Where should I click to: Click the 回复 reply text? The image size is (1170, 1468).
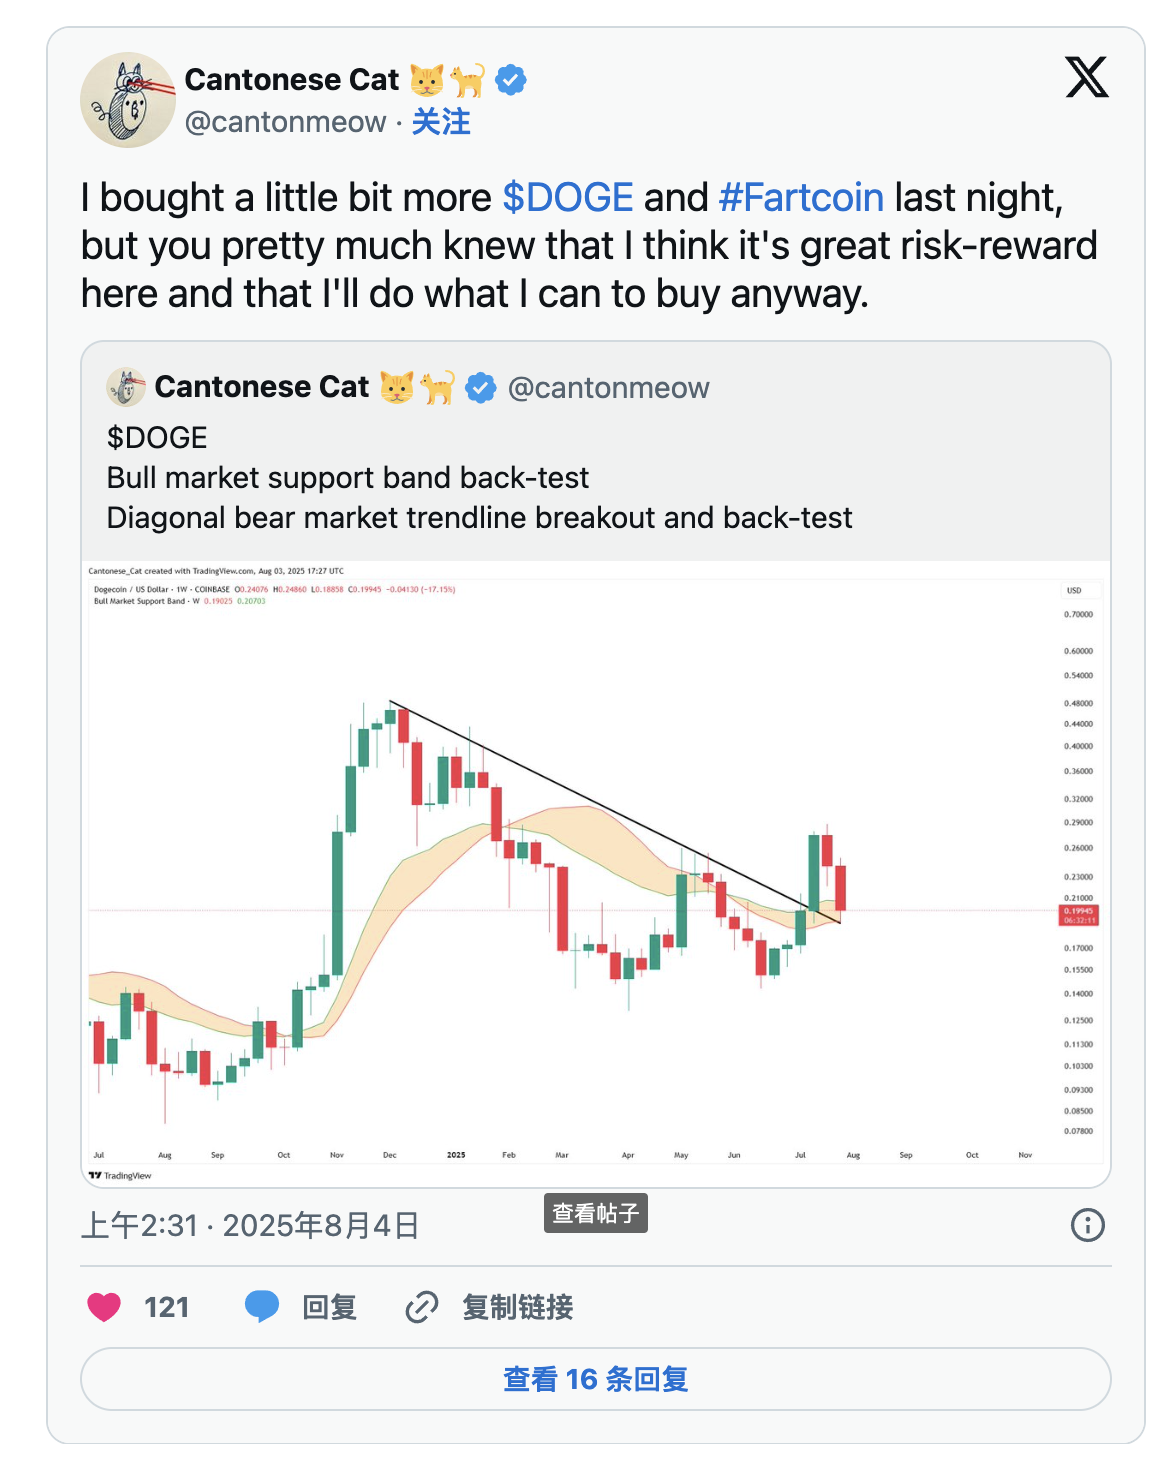[329, 1307]
